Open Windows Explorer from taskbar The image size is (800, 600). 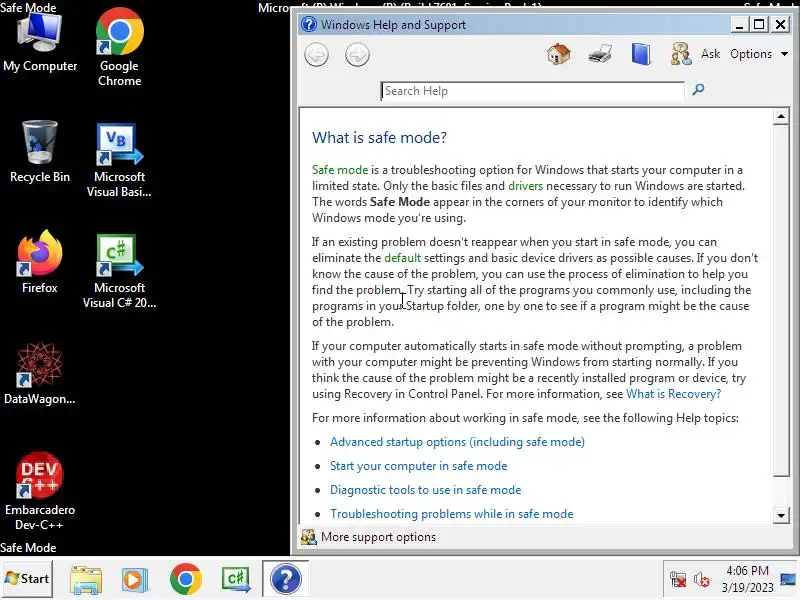86,580
